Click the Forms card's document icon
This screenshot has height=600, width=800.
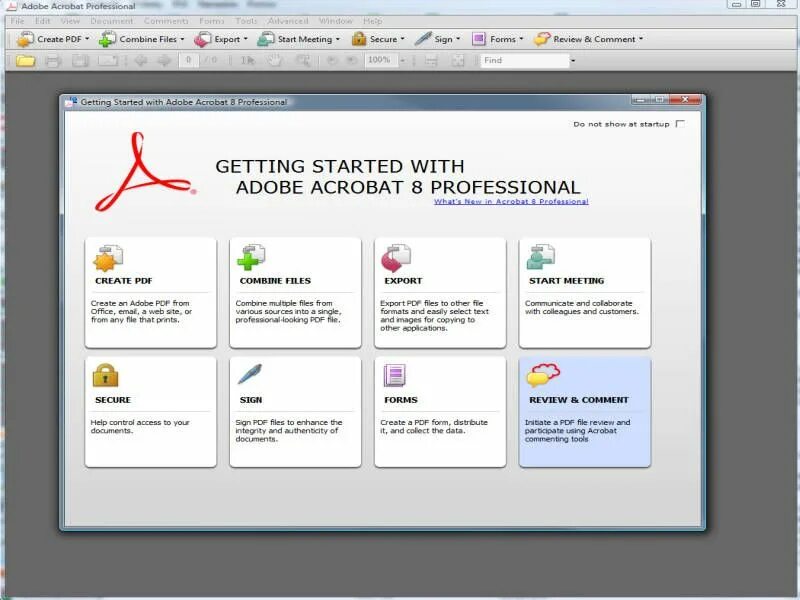[394, 376]
